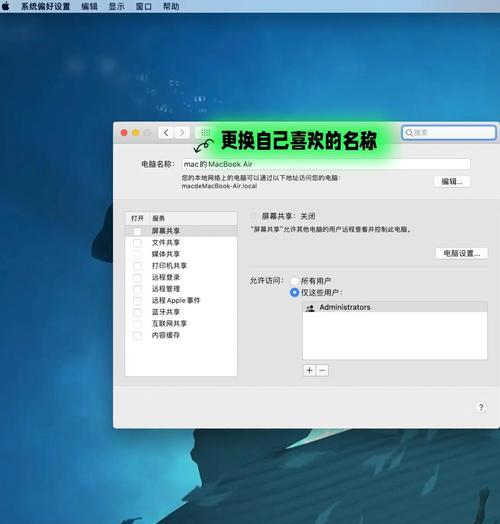500x524 pixels.
Task: Enable the 内容缓存 checkbox
Action: pyautogui.click(x=137, y=336)
